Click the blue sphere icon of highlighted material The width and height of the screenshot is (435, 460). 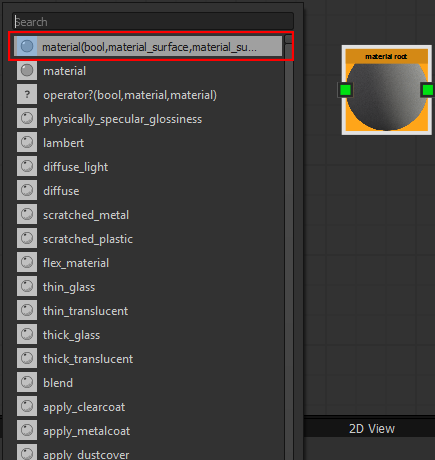coord(27,46)
